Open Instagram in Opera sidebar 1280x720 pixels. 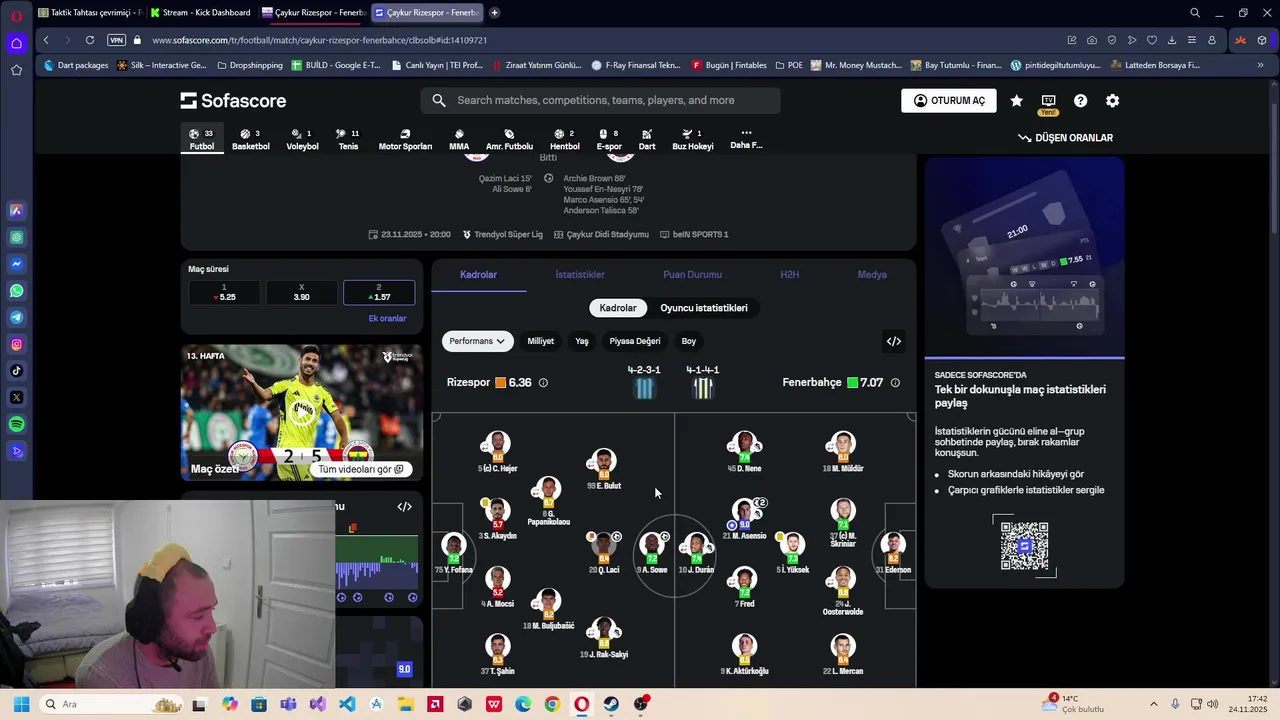16,345
